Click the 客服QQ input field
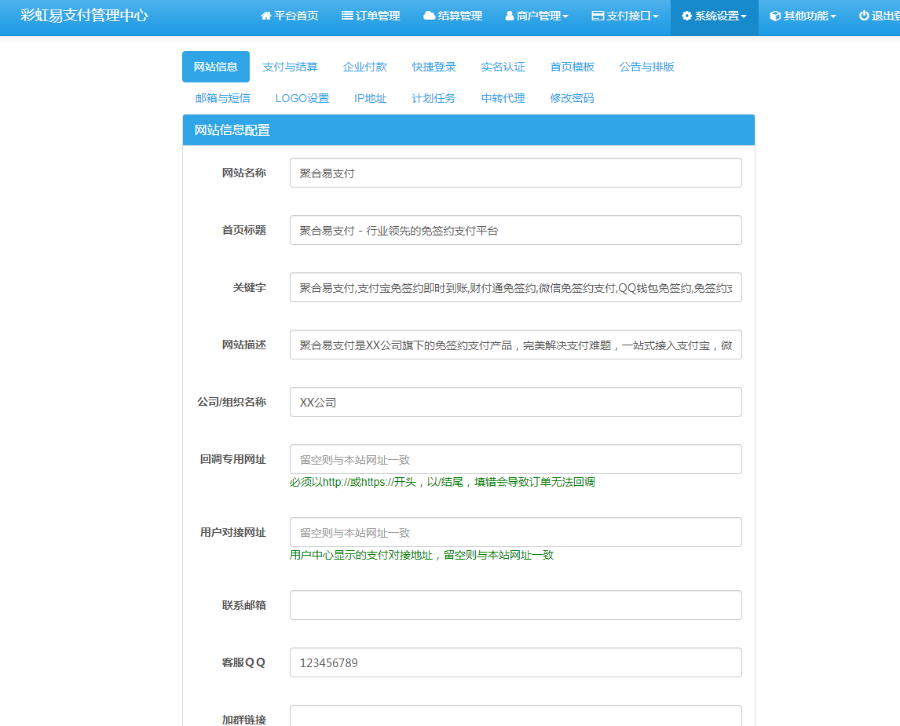This screenshot has height=726, width=900. [x=515, y=662]
